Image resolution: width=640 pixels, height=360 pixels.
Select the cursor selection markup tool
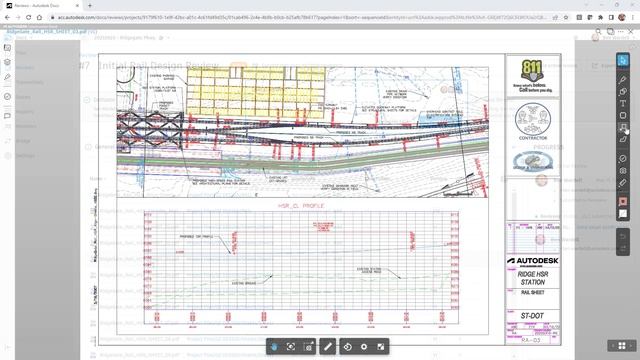pos(622,61)
